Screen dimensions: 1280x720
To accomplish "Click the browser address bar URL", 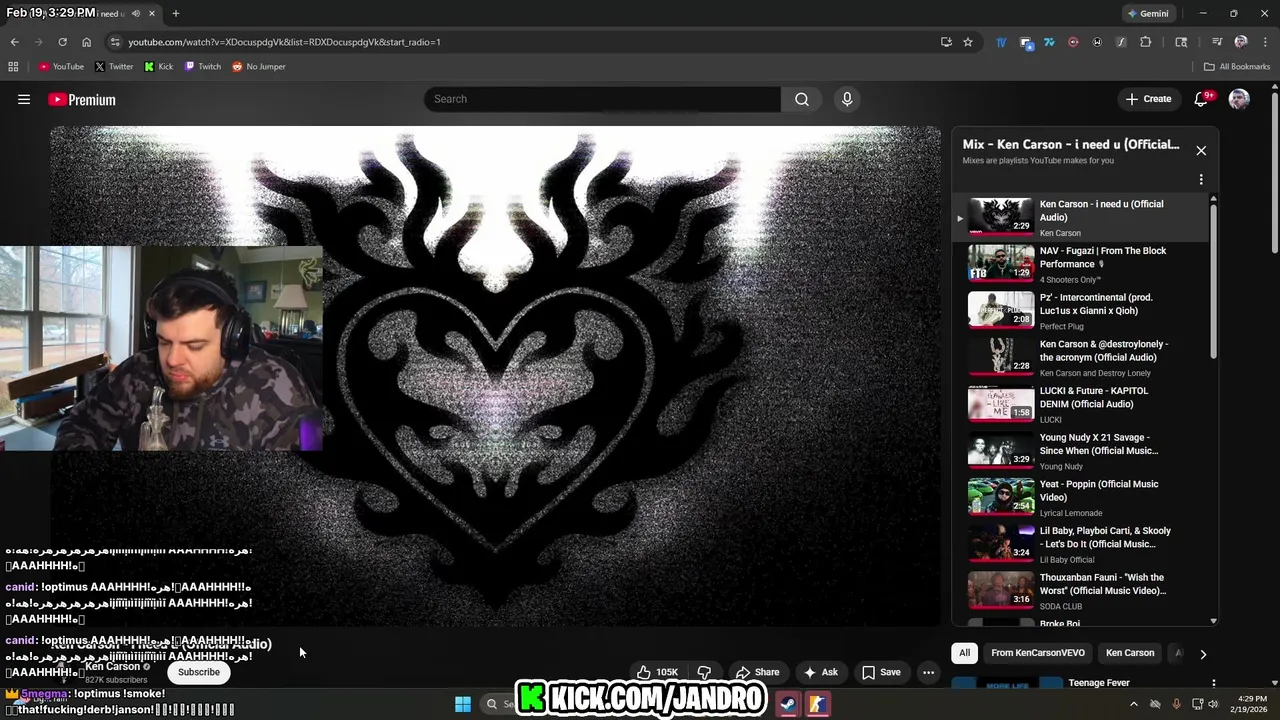I will pyautogui.click(x=284, y=42).
